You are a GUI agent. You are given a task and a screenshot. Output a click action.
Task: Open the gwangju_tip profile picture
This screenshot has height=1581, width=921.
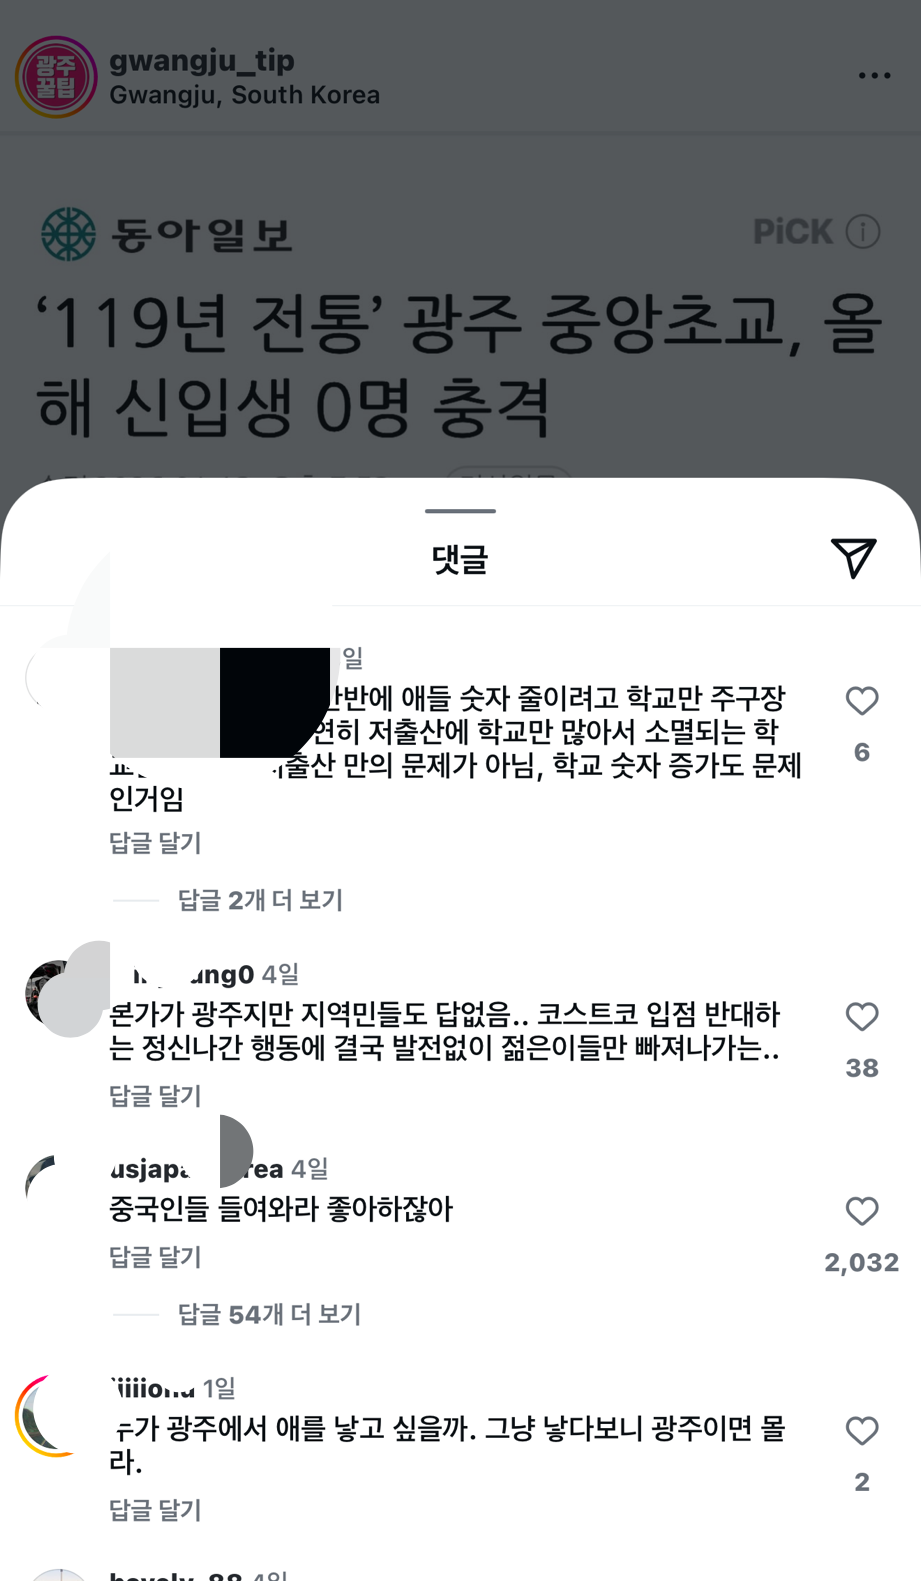coord(56,77)
